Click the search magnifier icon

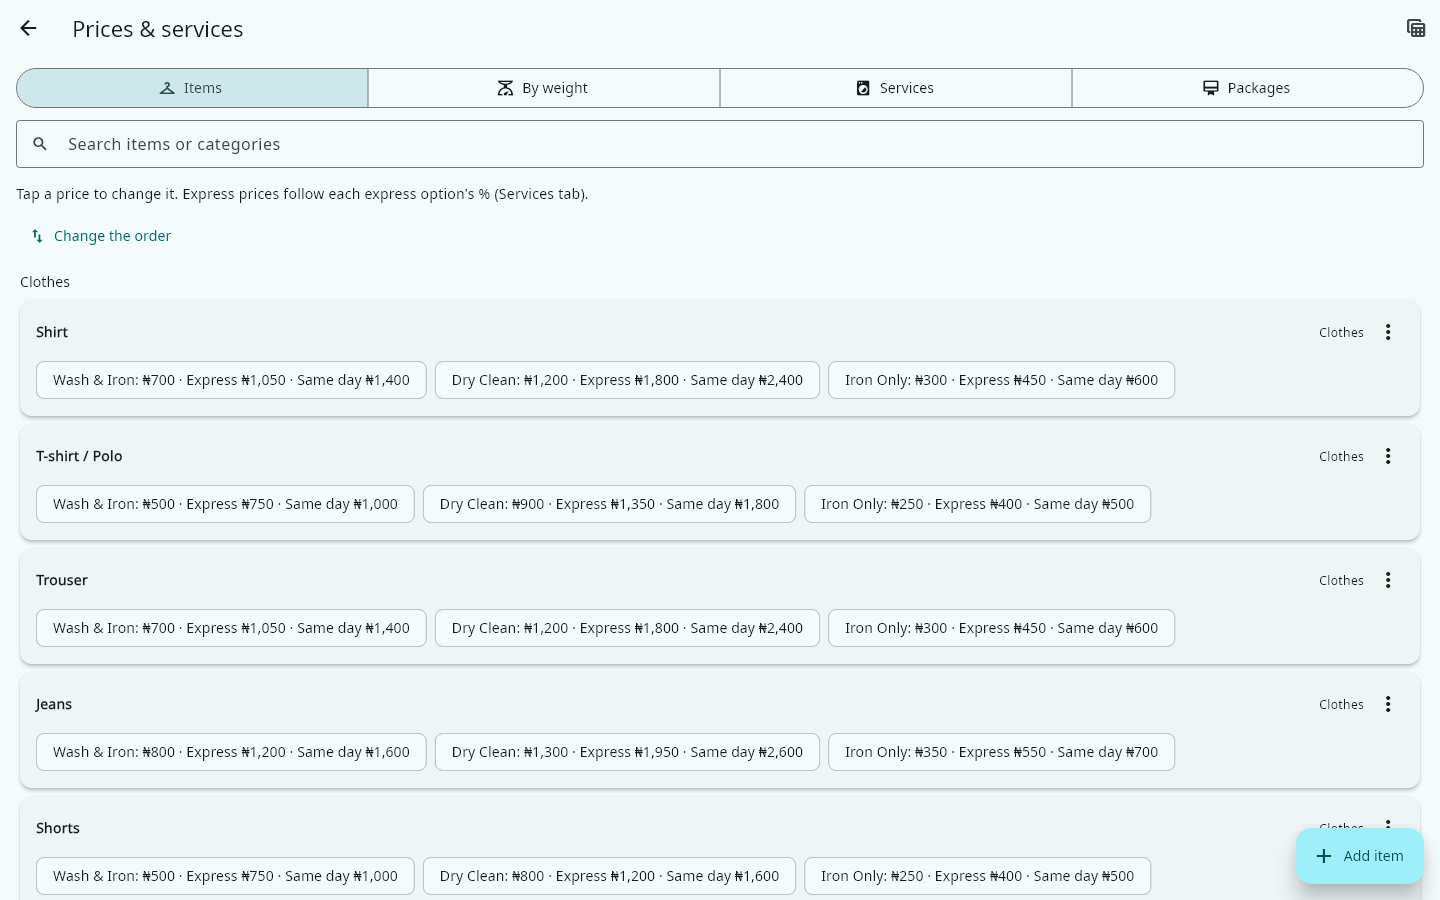pos(40,144)
